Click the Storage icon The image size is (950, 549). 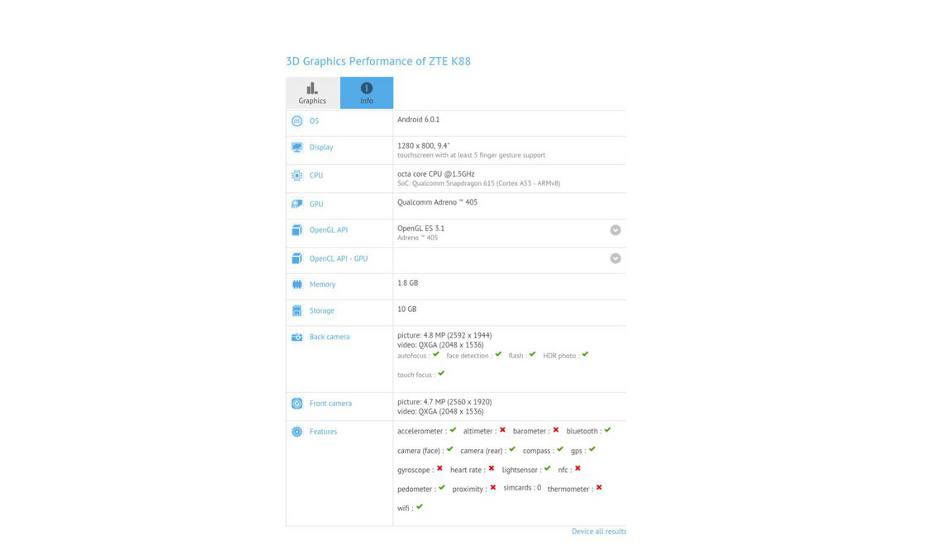[x=297, y=311]
